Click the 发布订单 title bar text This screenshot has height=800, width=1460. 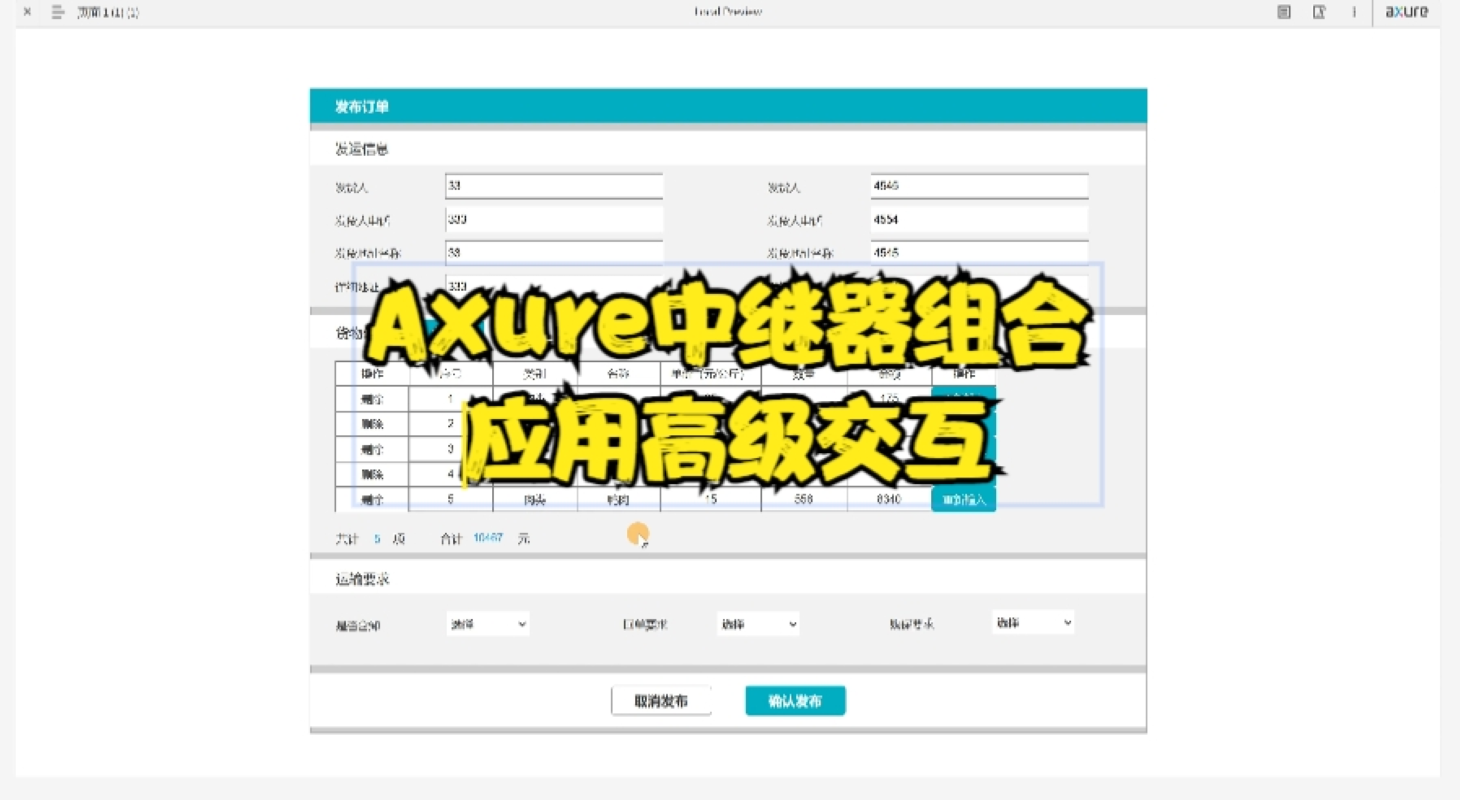pos(362,107)
